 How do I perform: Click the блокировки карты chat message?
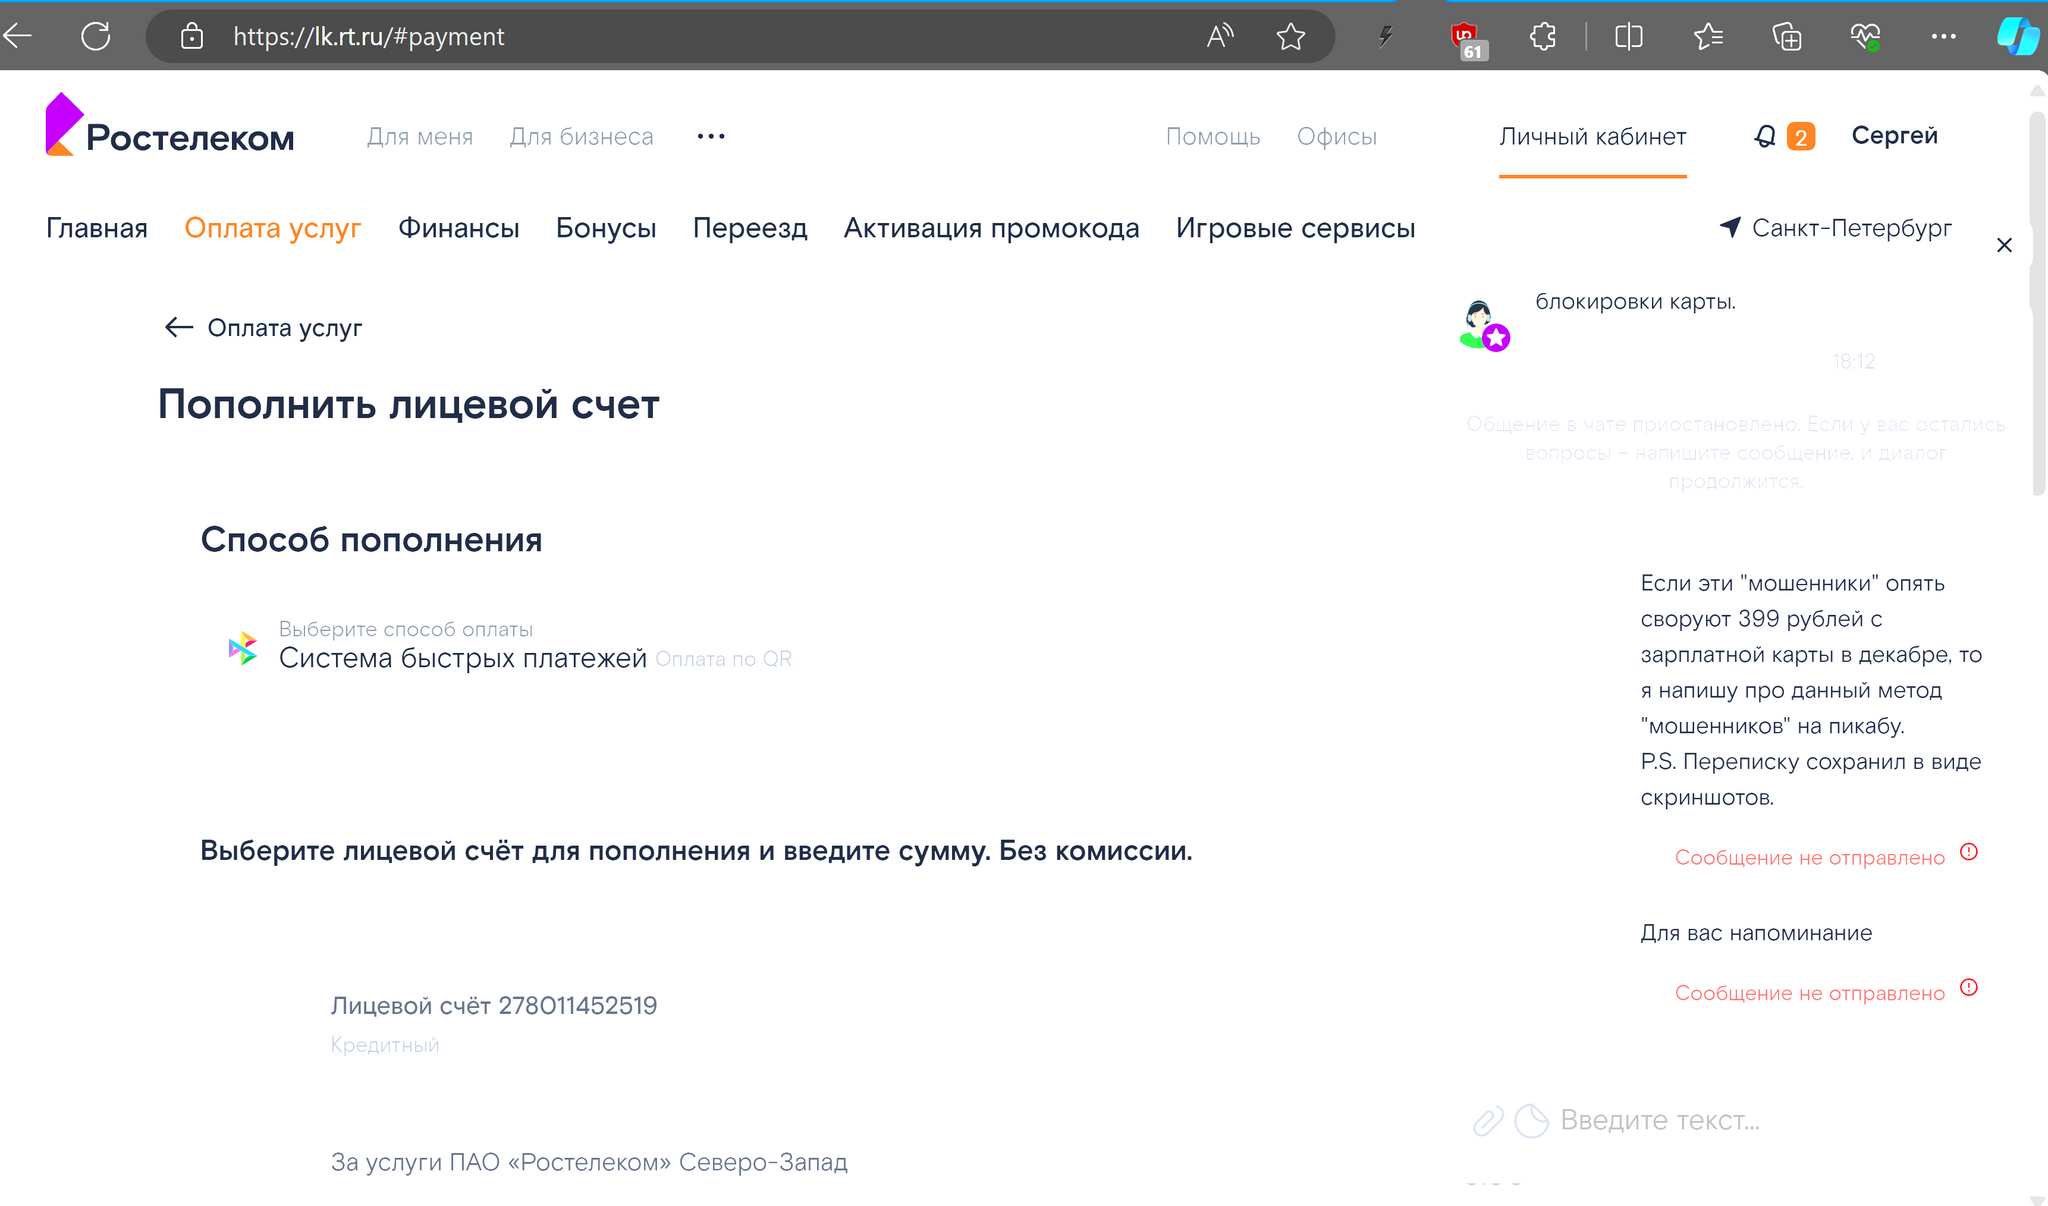click(x=1635, y=302)
